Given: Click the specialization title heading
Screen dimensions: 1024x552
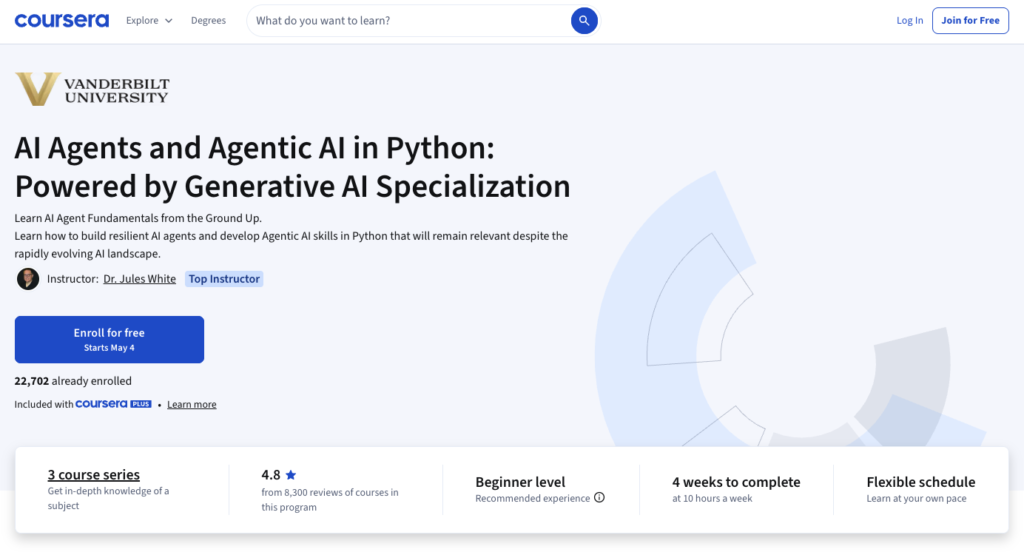Looking at the screenshot, I should coord(292,167).
